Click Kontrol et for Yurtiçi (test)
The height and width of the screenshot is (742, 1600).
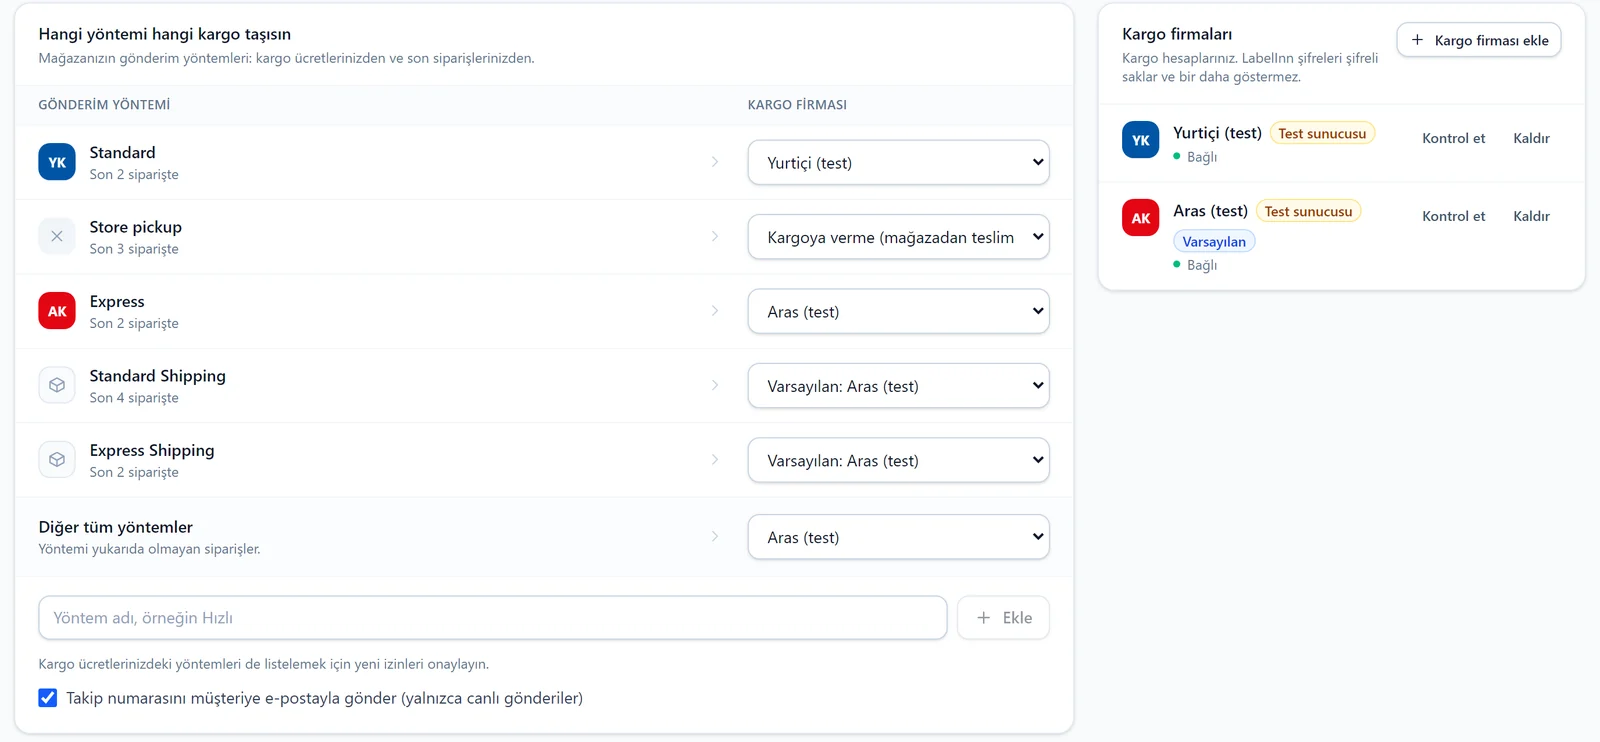point(1453,138)
